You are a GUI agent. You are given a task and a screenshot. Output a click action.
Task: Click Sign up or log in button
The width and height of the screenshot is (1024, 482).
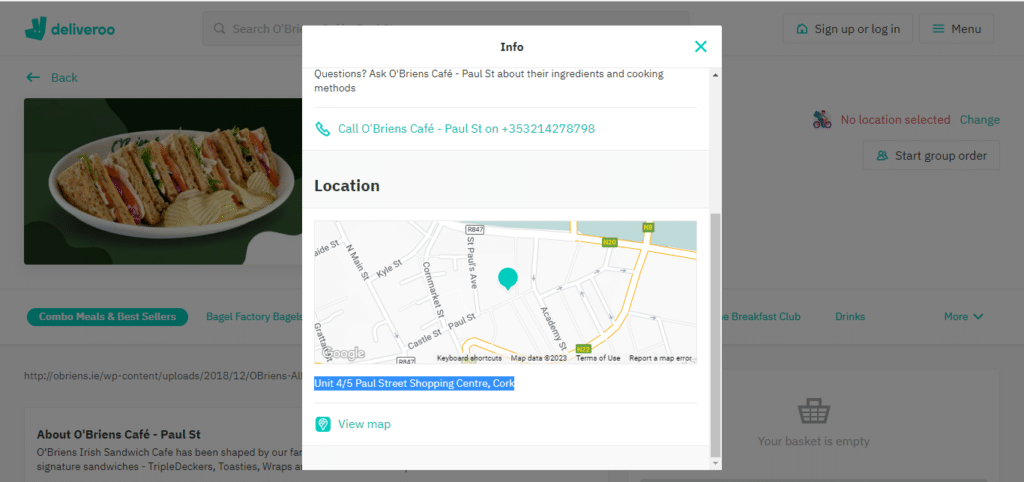coord(848,29)
